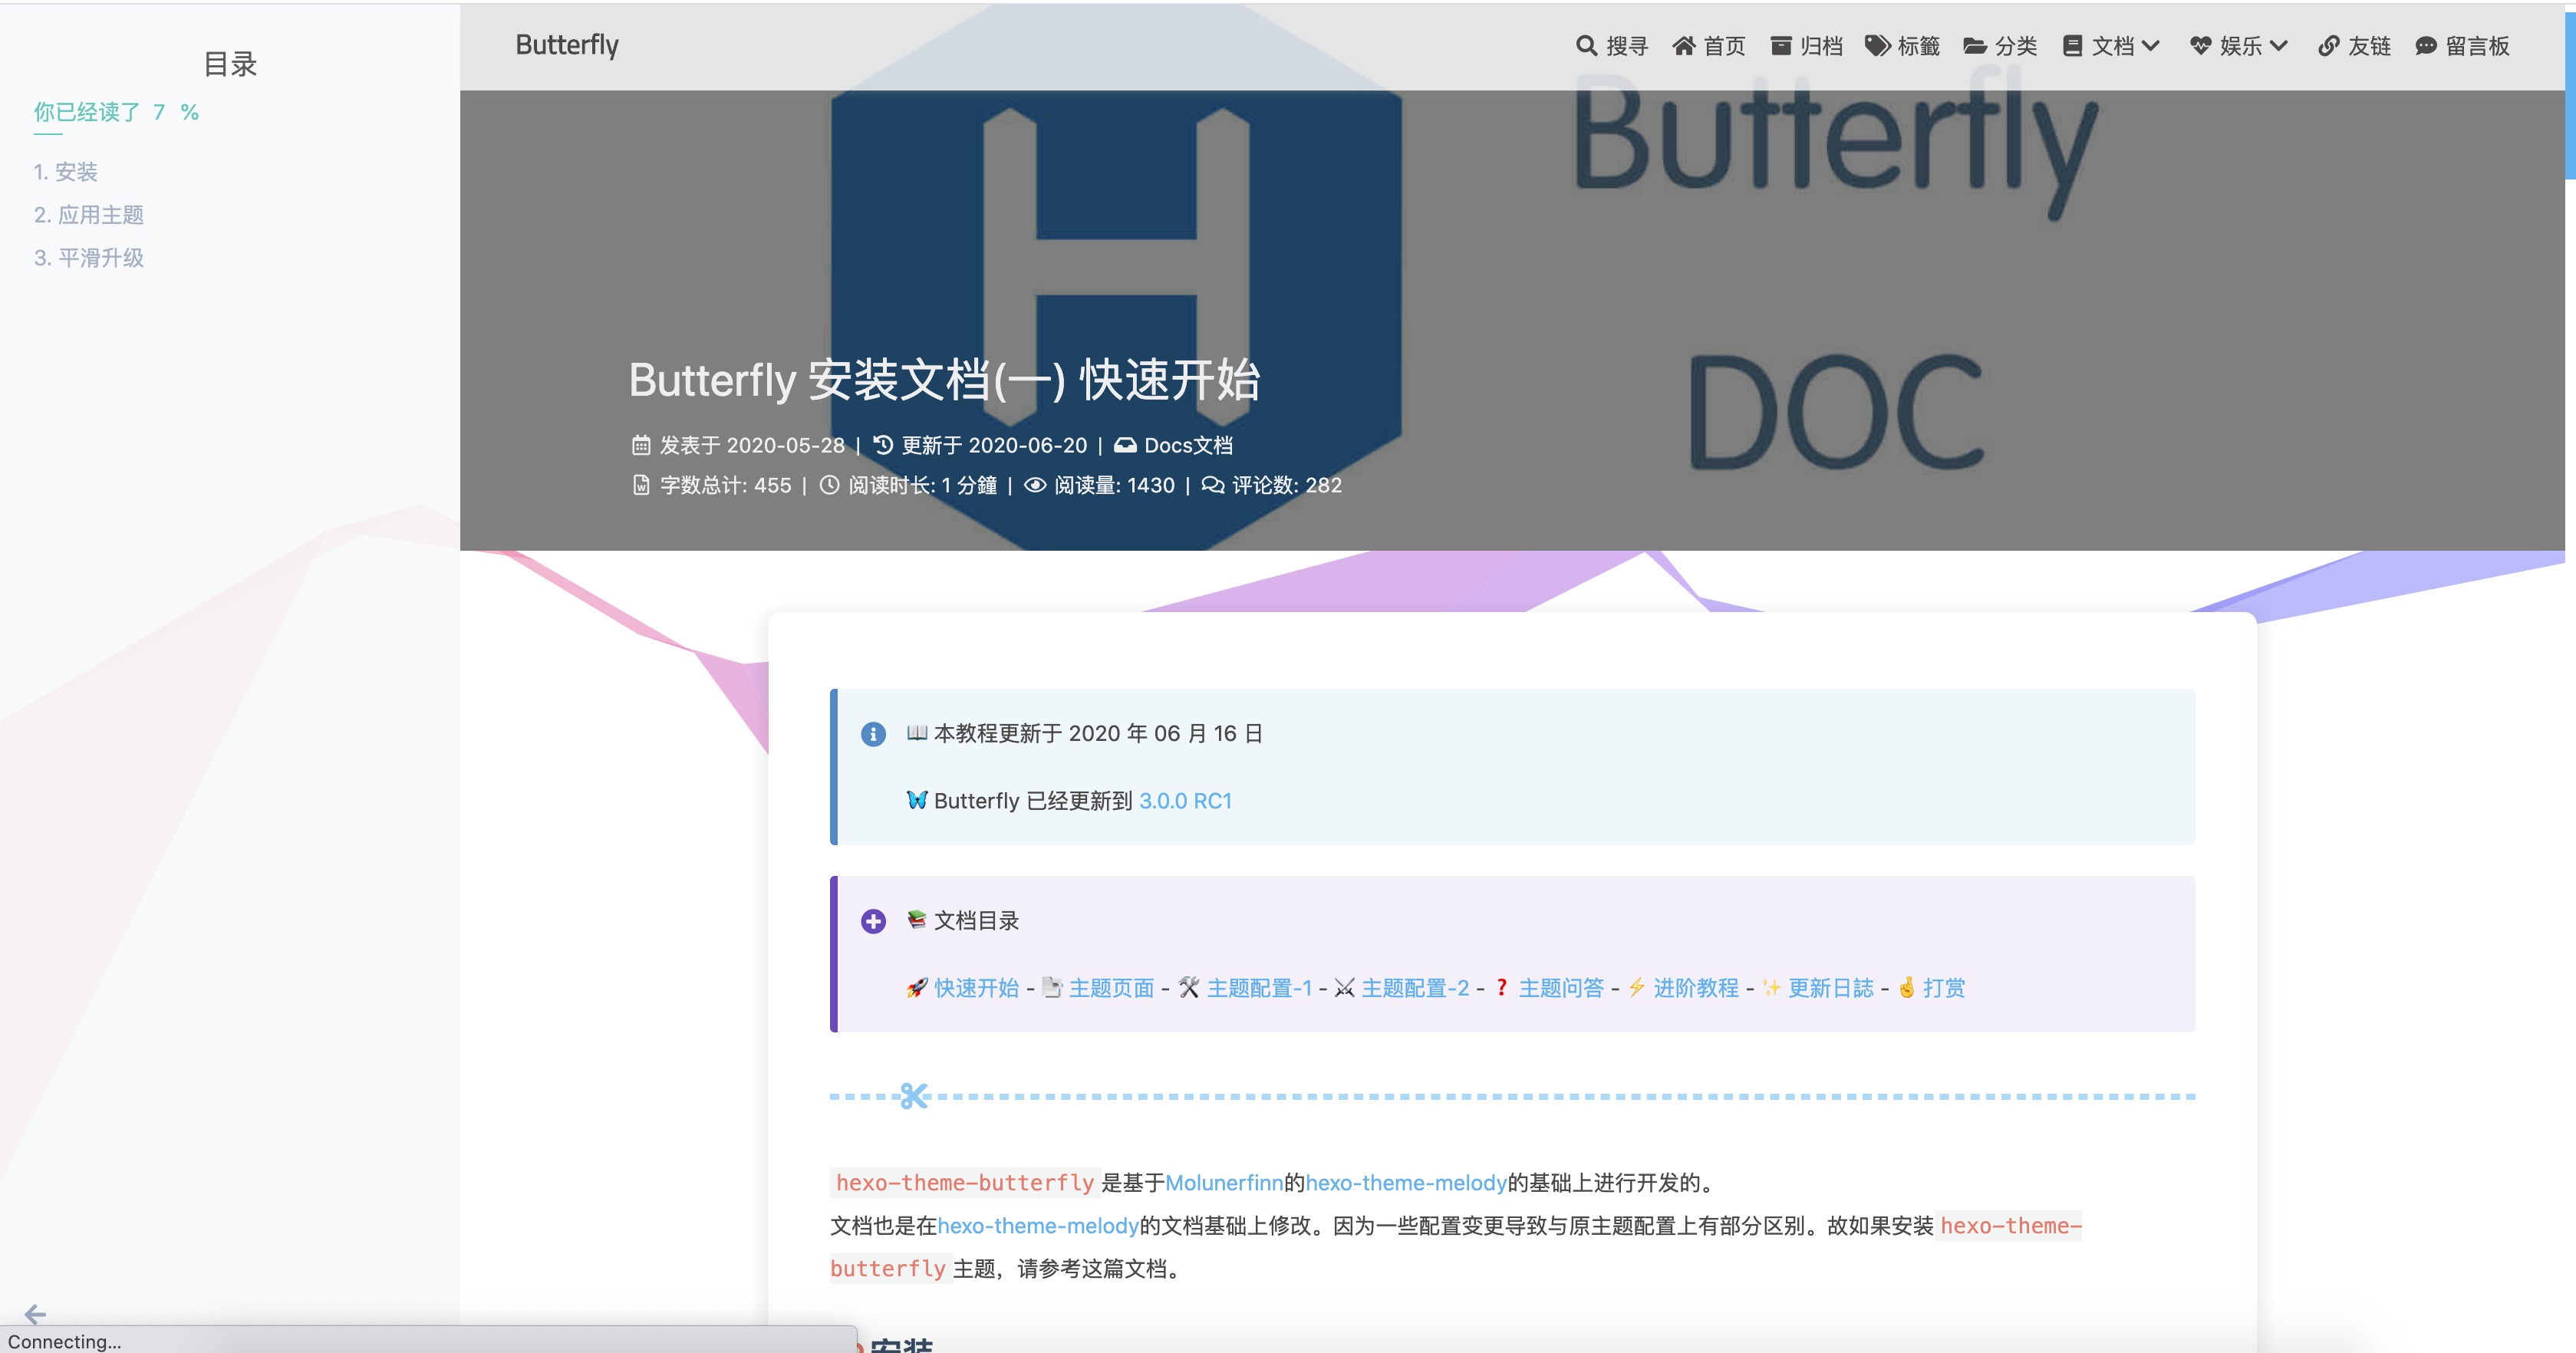Open the 3.0.0 RC1 release link
The width and height of the screenshot is (2576, 1353).
point(1185,801)
